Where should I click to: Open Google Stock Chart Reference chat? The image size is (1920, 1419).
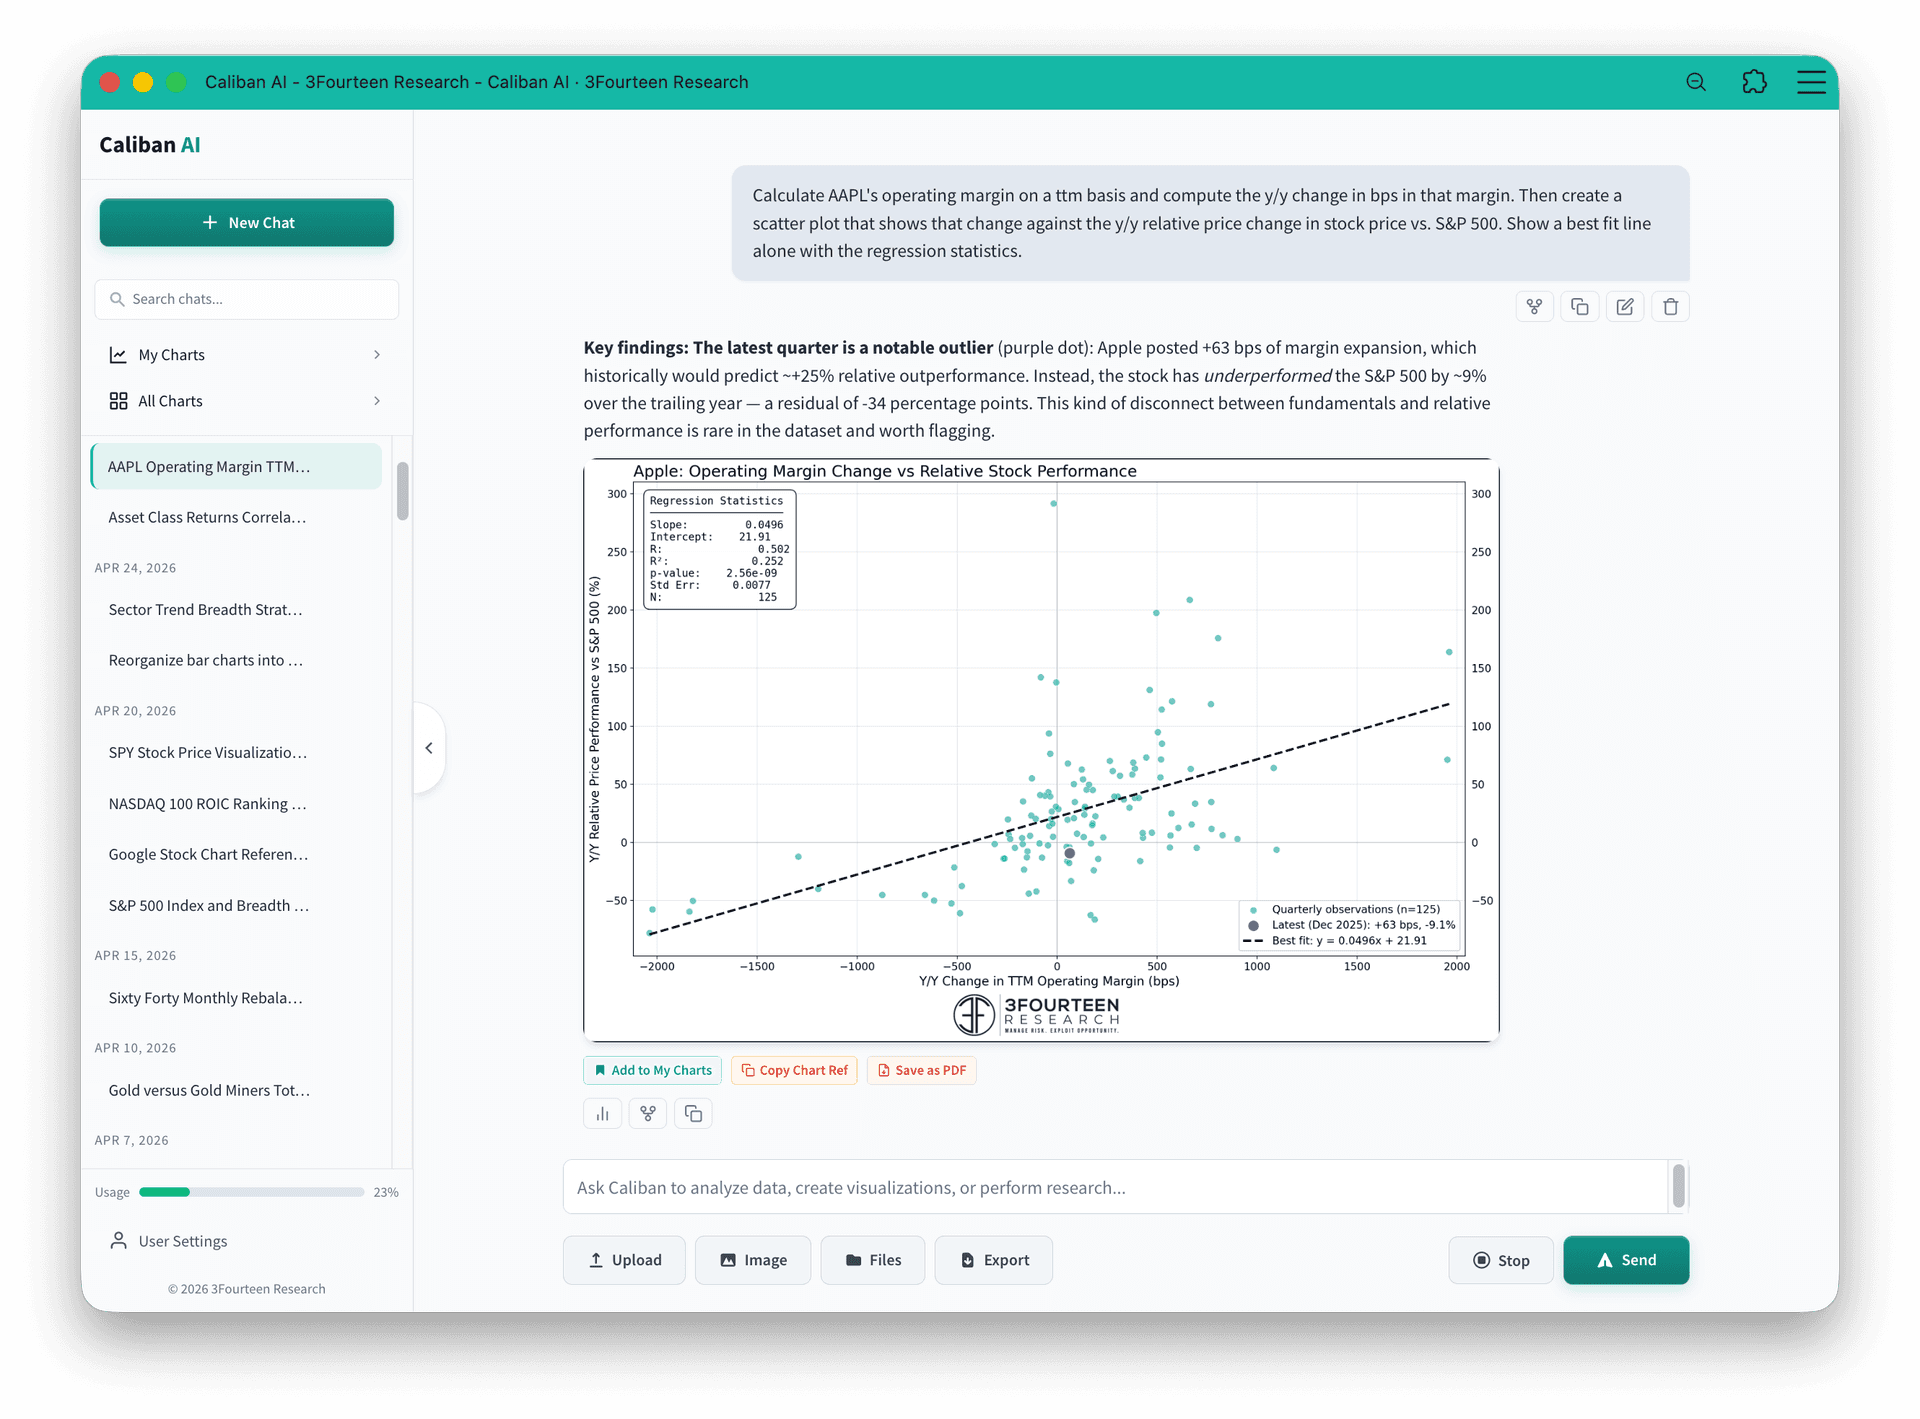(x=236, y=855)
